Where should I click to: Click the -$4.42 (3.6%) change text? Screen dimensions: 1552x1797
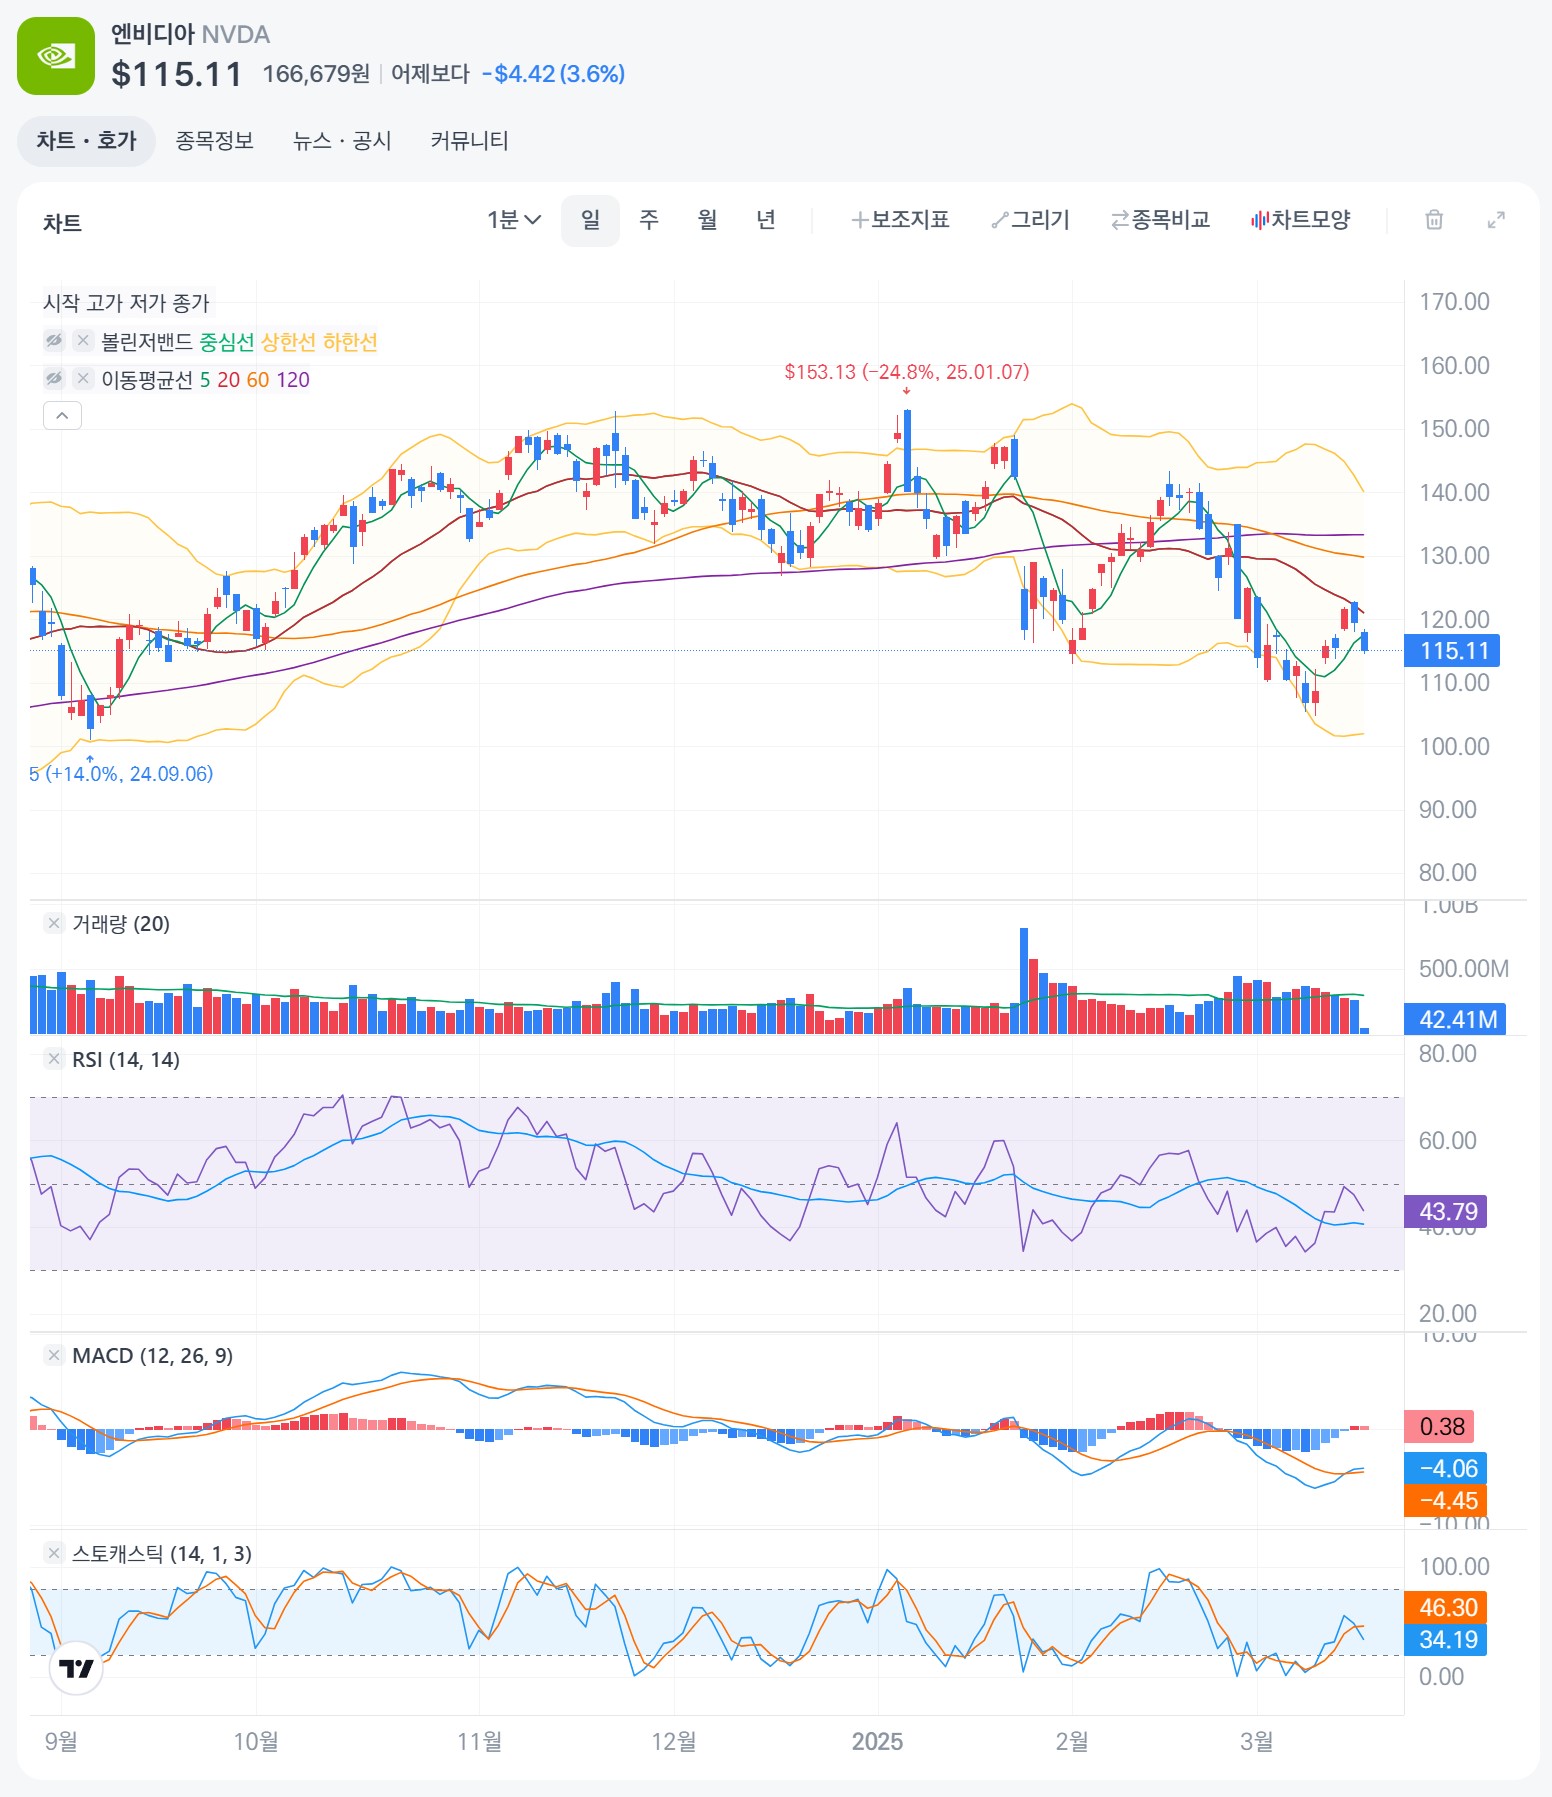(x=554, y=74)
